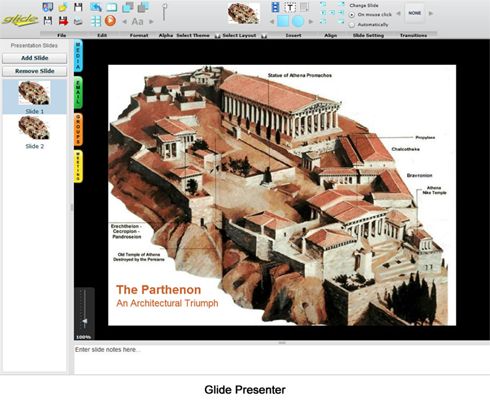The width and height of the screenshot is (490, 401).
Task: Click next font arrow beside Aa
Action: [x=151, y=22]
